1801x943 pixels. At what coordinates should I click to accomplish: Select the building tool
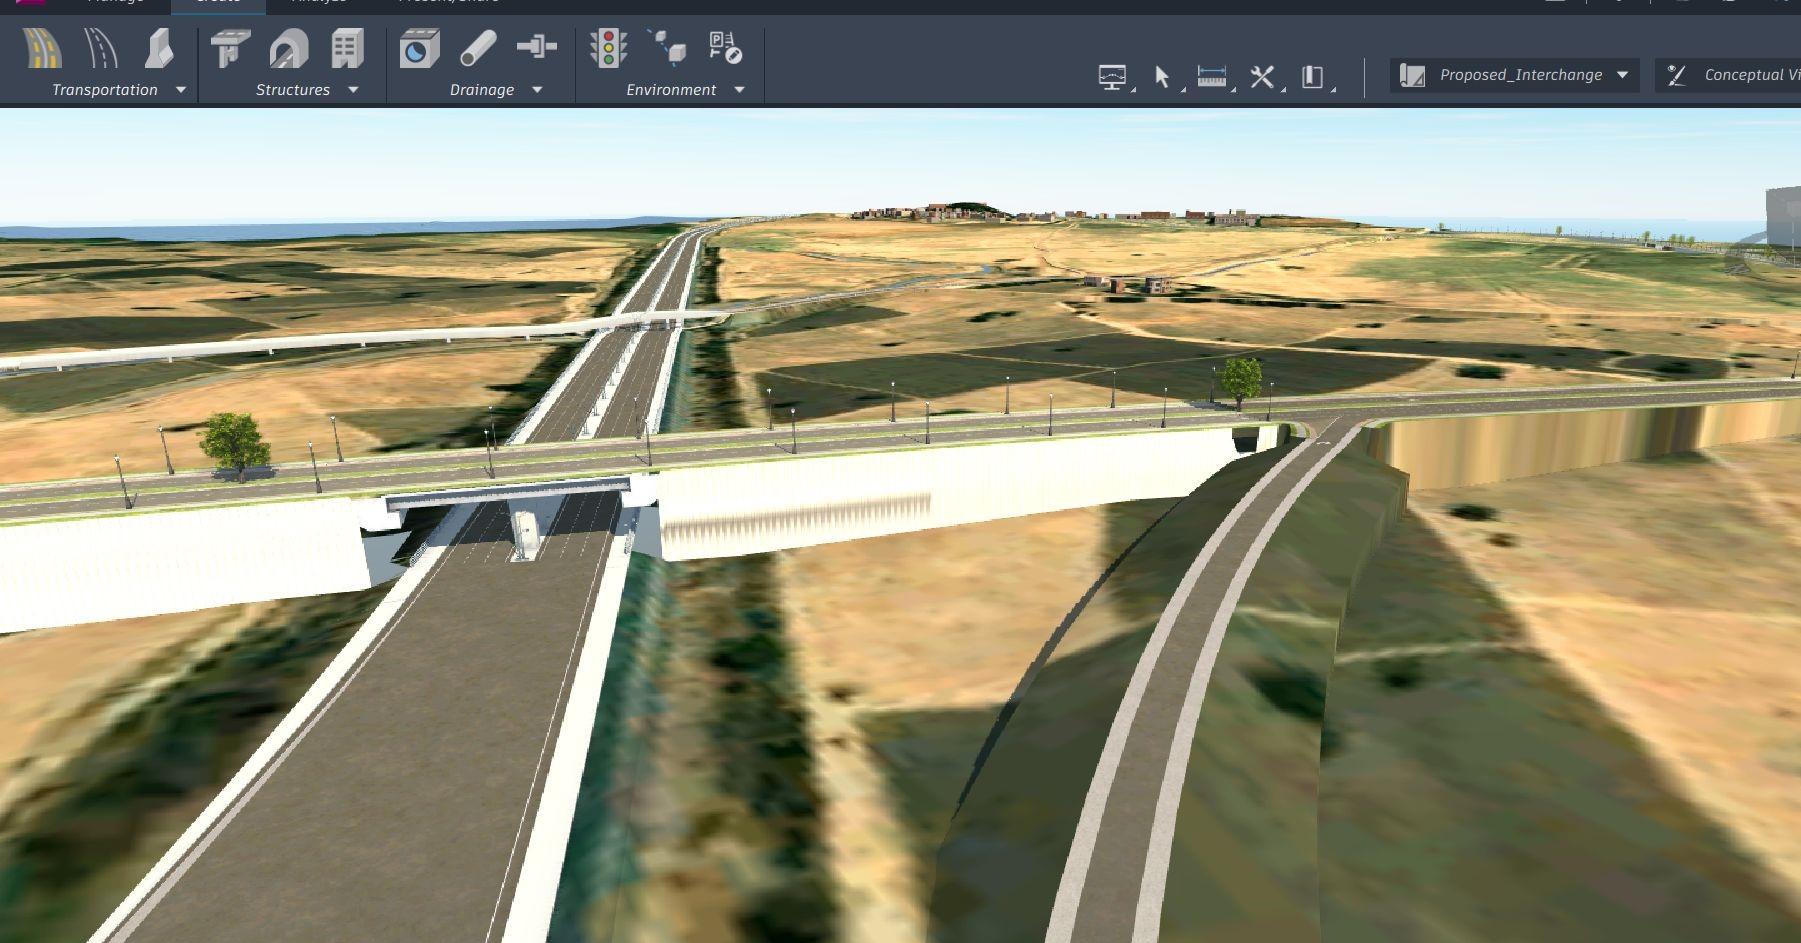pyautogui.click(x=347, y=48)
